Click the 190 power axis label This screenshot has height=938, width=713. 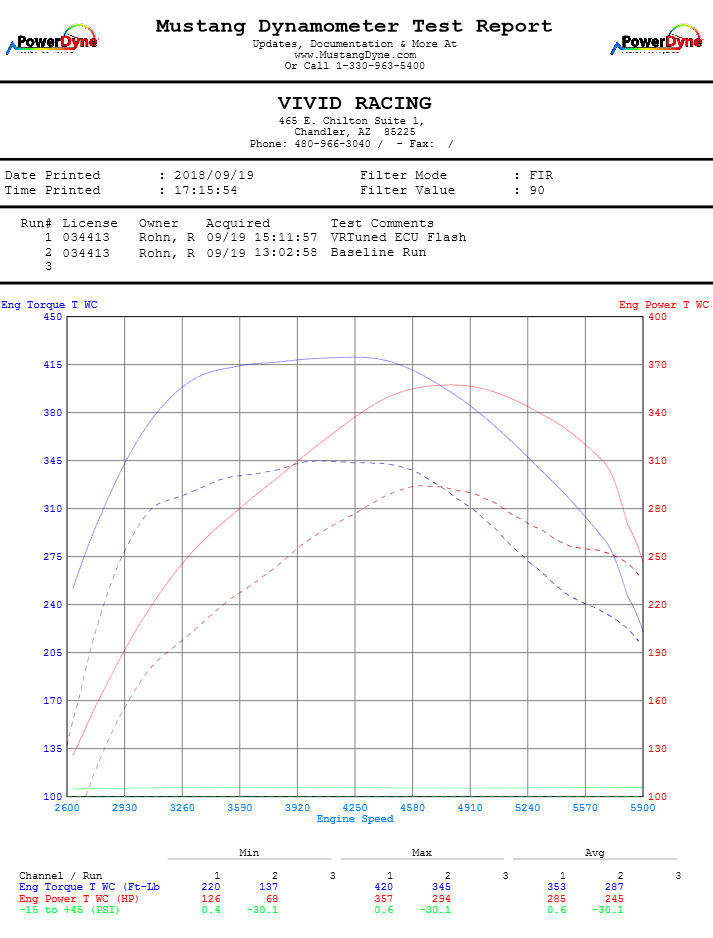(x=657, y=653)
